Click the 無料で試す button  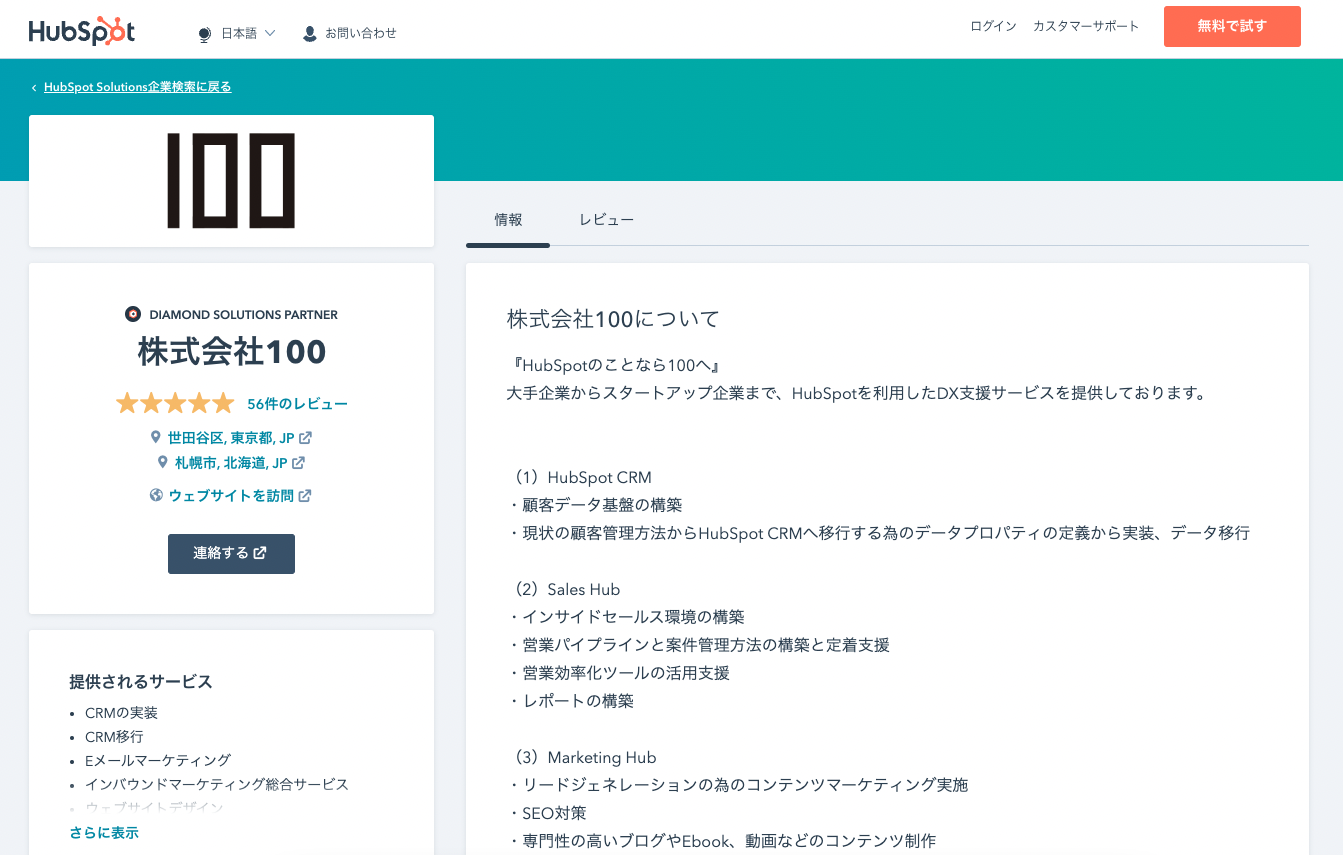1232,26
